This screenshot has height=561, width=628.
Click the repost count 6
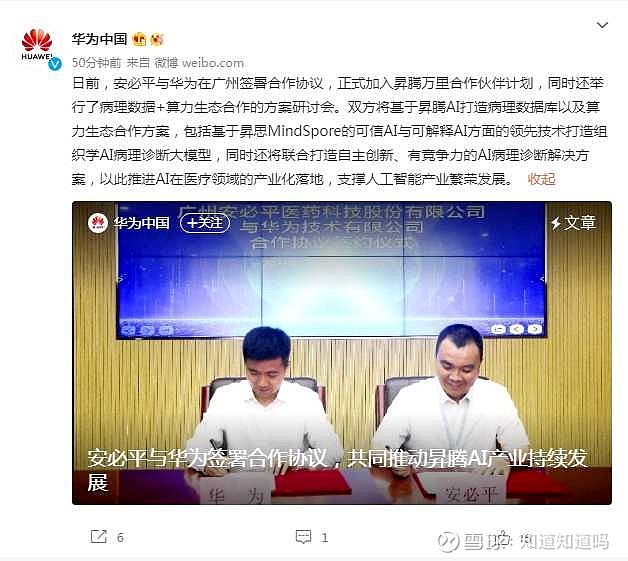(120, 537)
